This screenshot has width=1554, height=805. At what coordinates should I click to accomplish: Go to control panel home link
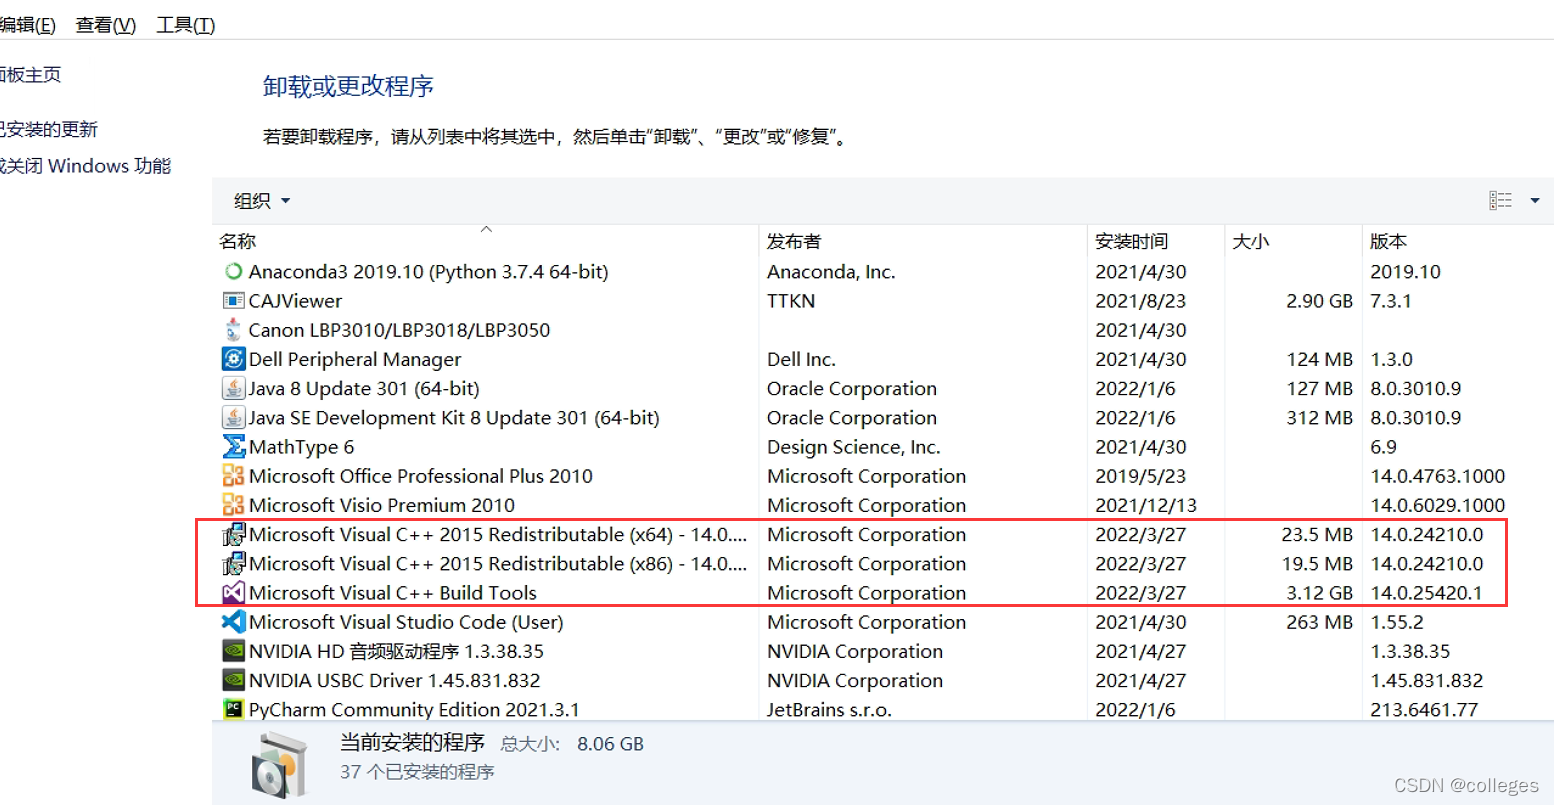(30, 75)
